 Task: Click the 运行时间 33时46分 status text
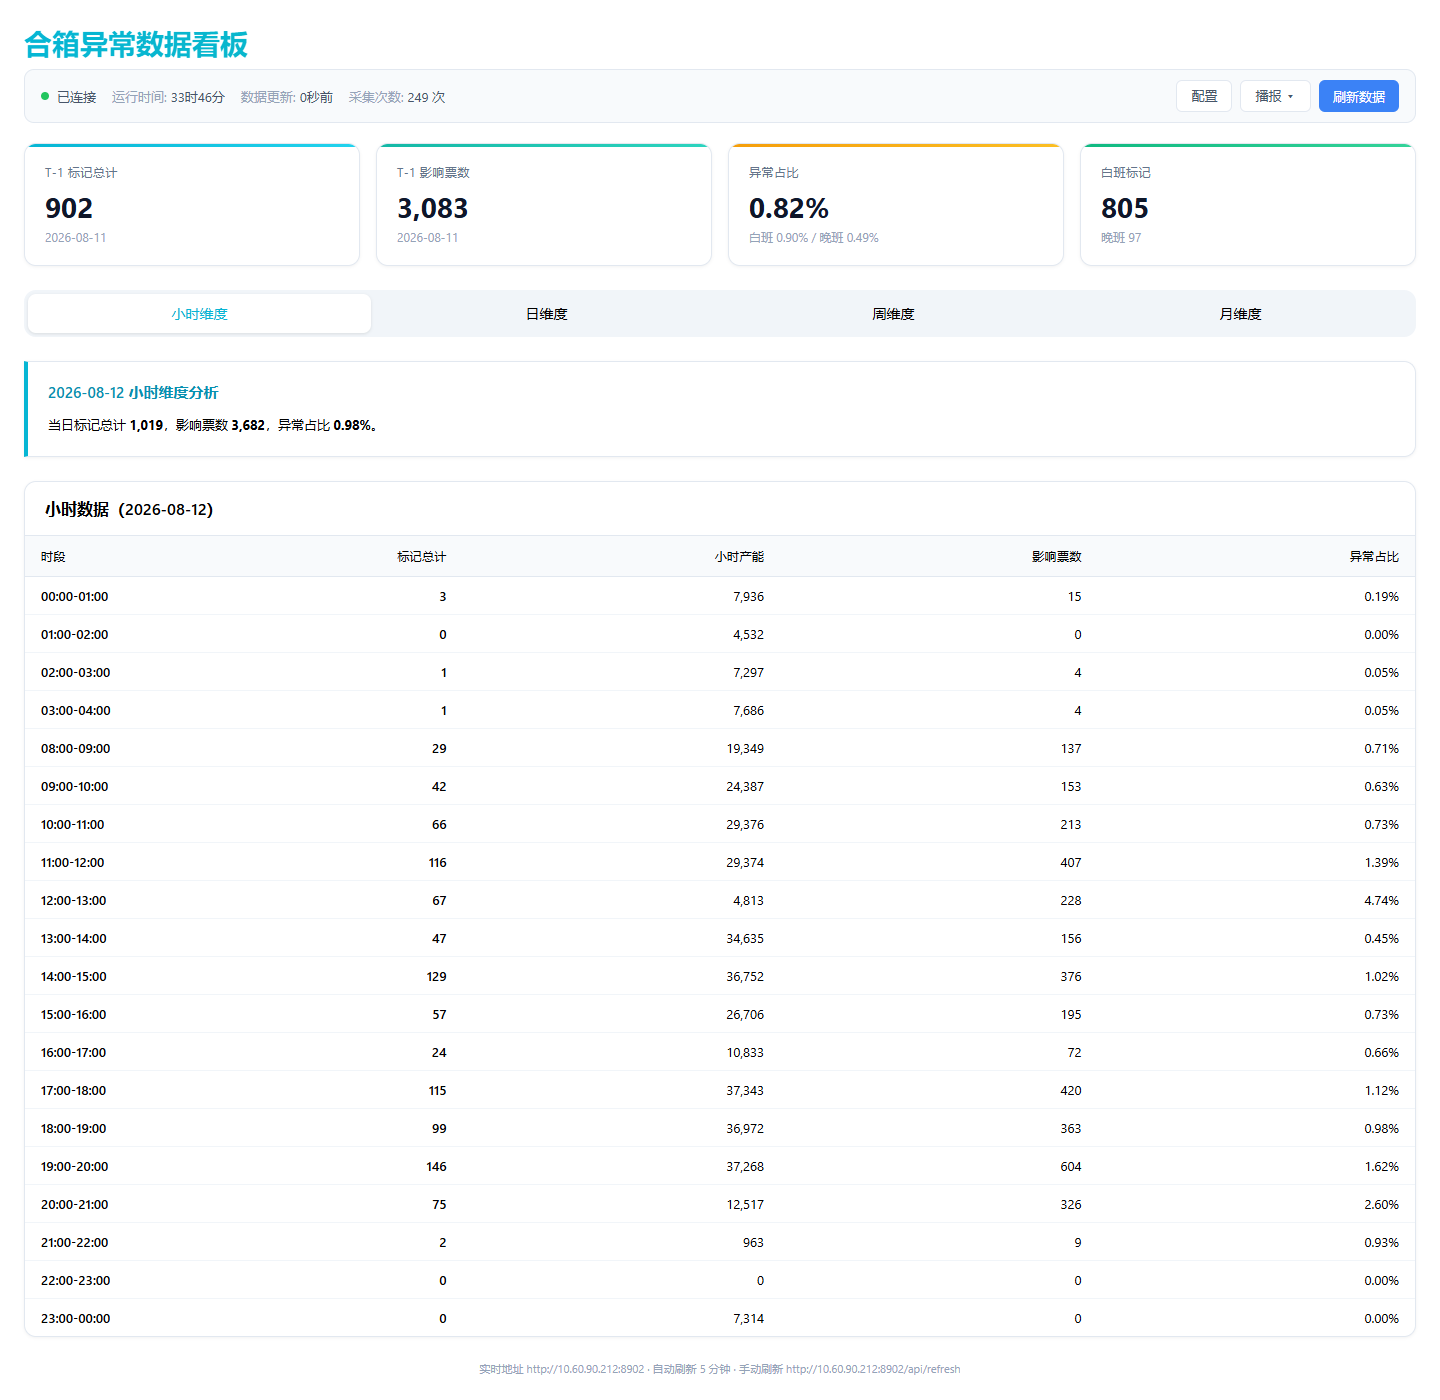click(168, 97)
